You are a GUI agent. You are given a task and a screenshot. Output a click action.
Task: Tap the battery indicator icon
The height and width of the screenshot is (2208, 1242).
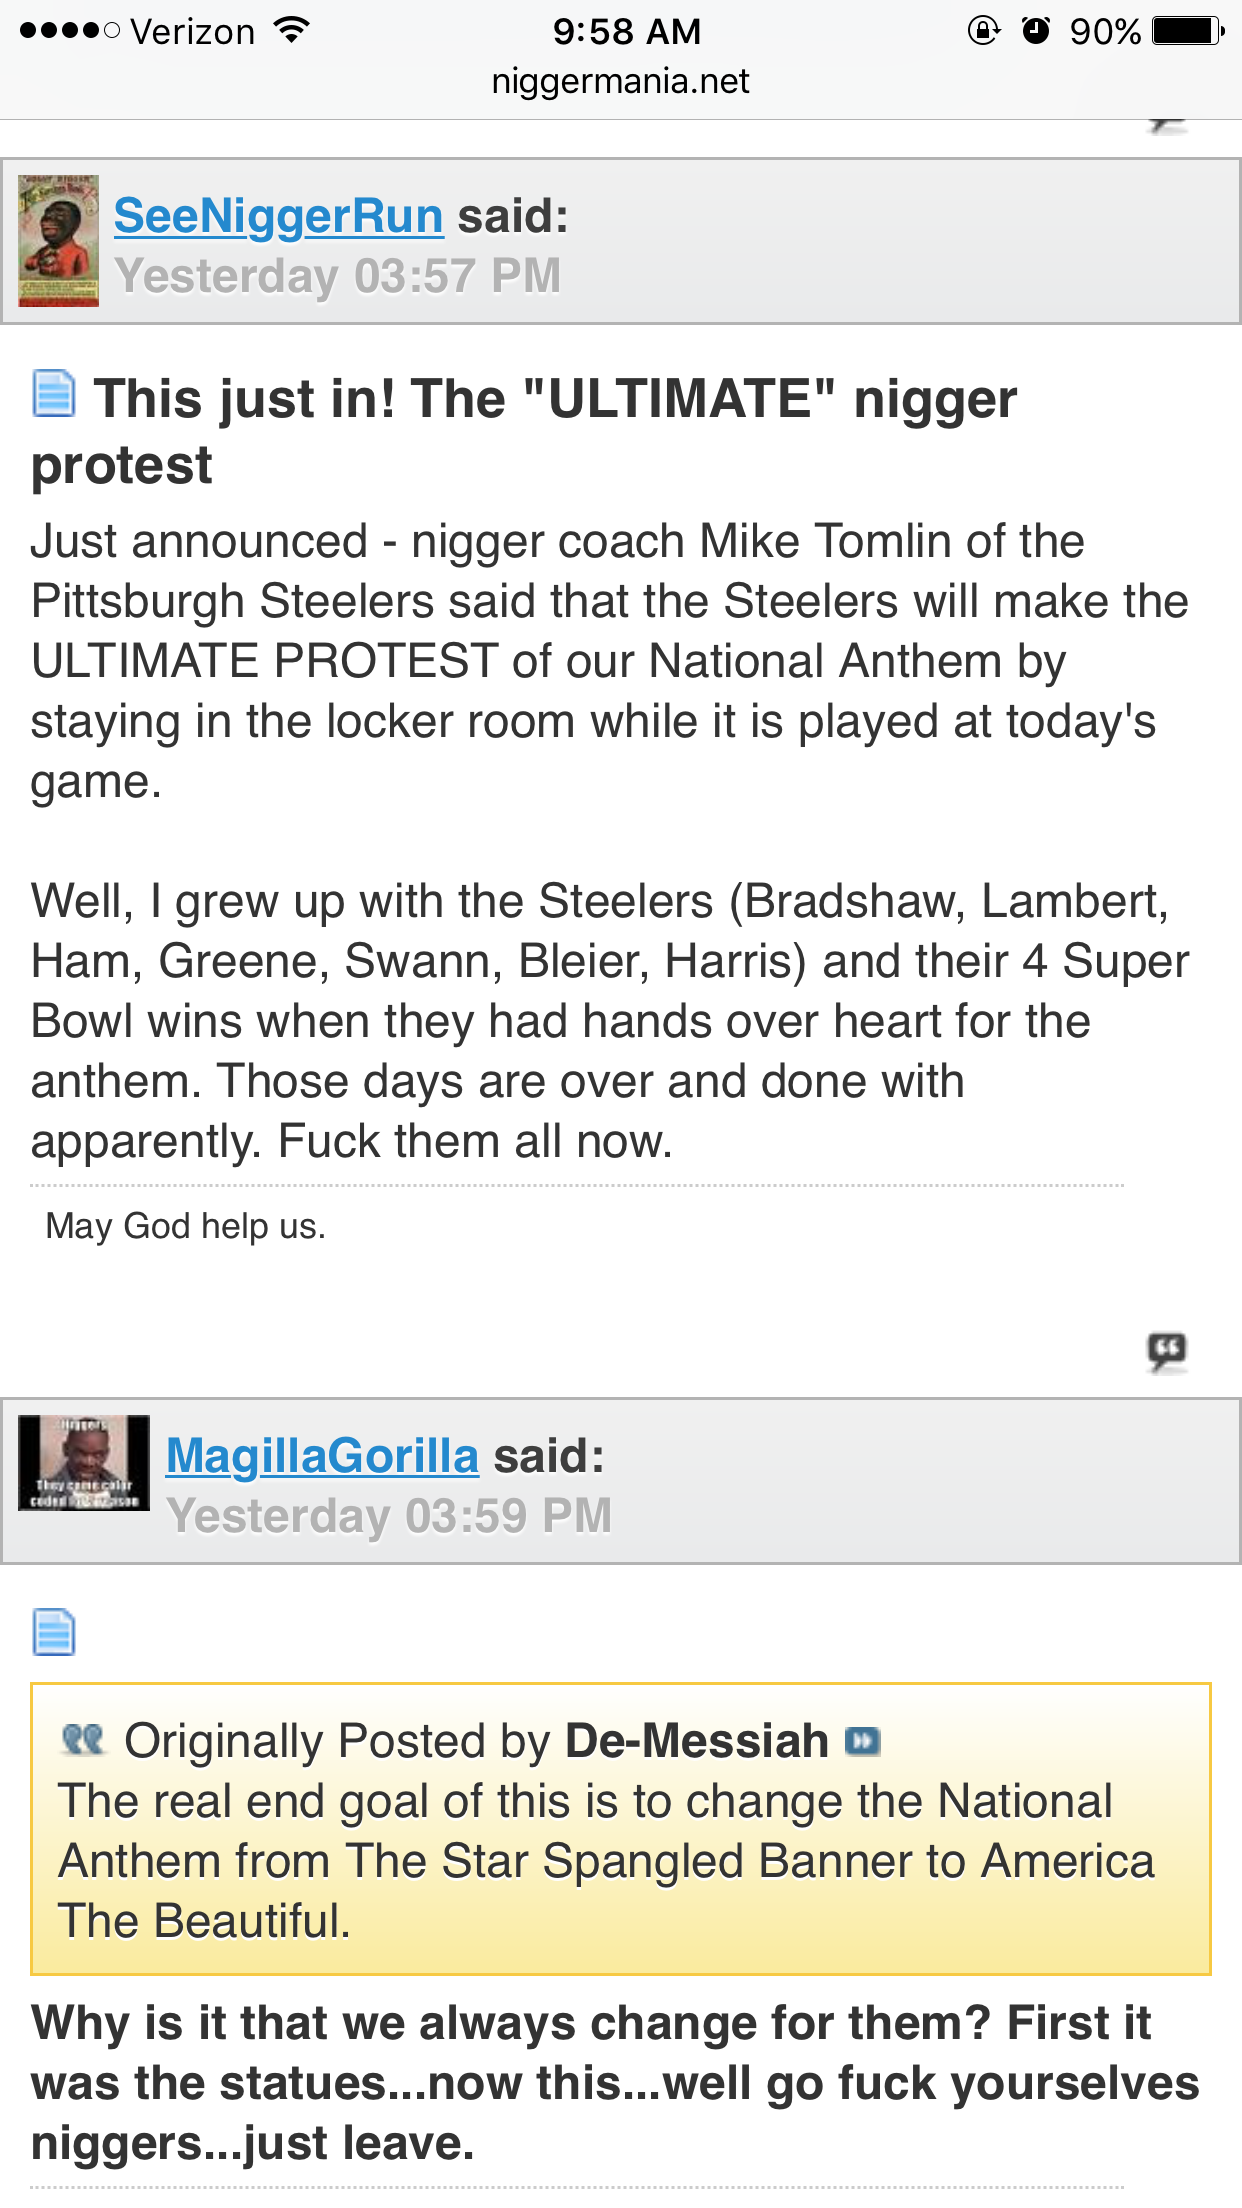click(x=1188, y=31)
